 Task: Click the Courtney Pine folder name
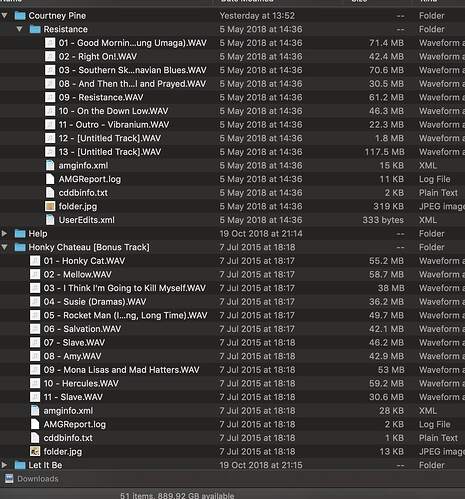point(57,16)
